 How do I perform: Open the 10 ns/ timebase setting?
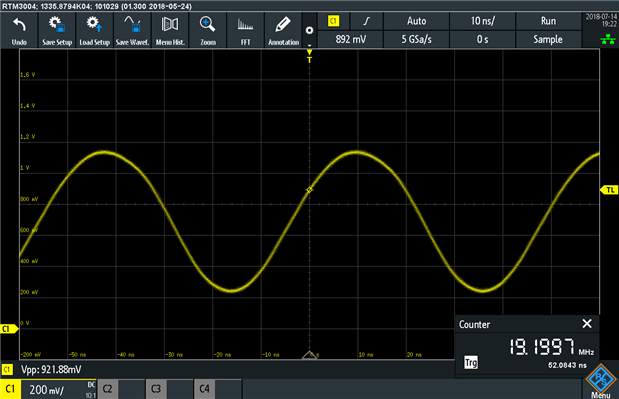(482, 21)
